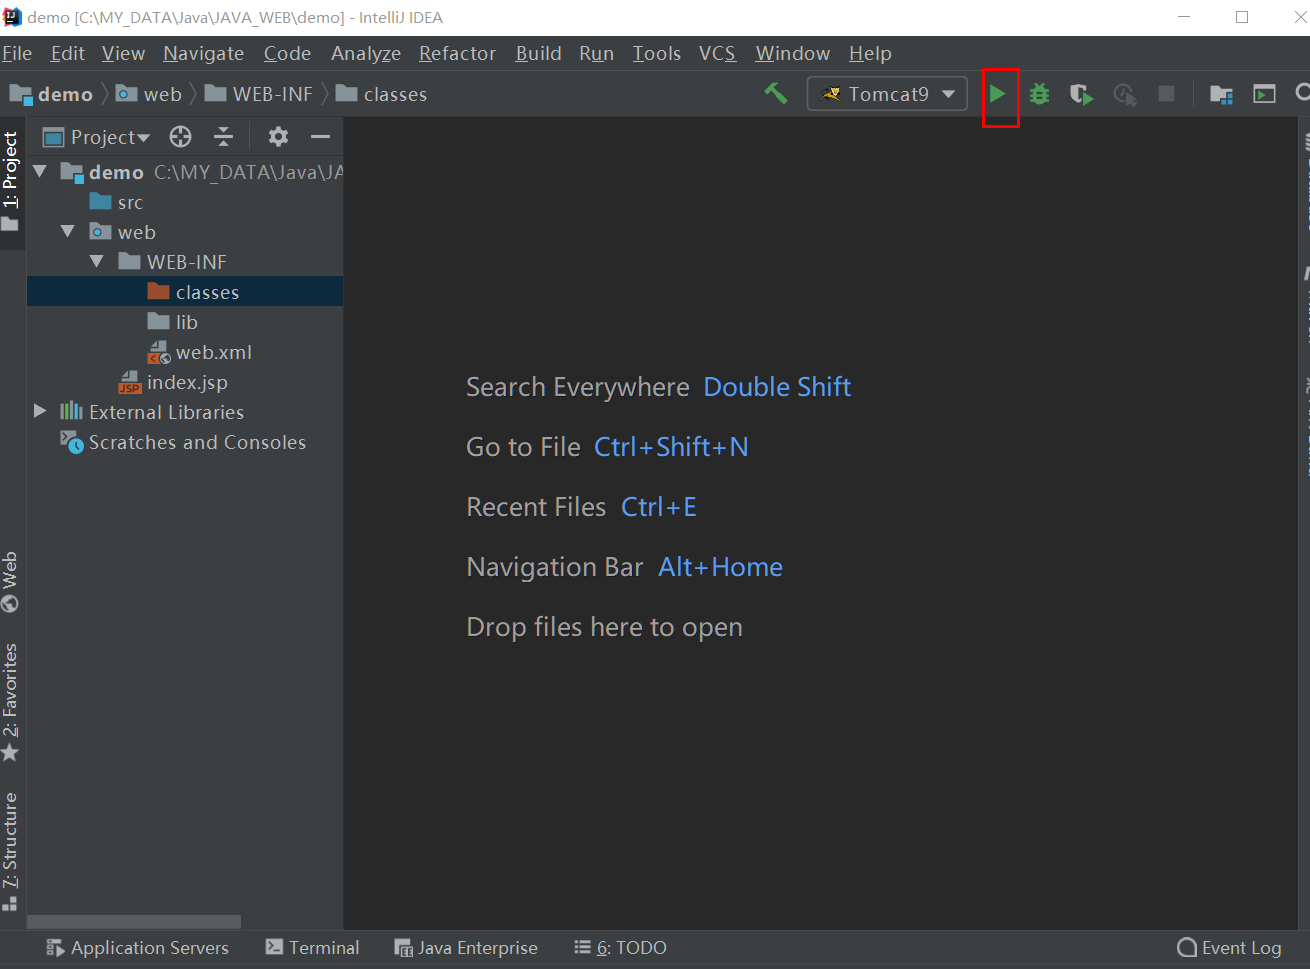Screen dimensions: 1310x969
Task: Click the grey Stop square icon
Action: pos(1166,93)
